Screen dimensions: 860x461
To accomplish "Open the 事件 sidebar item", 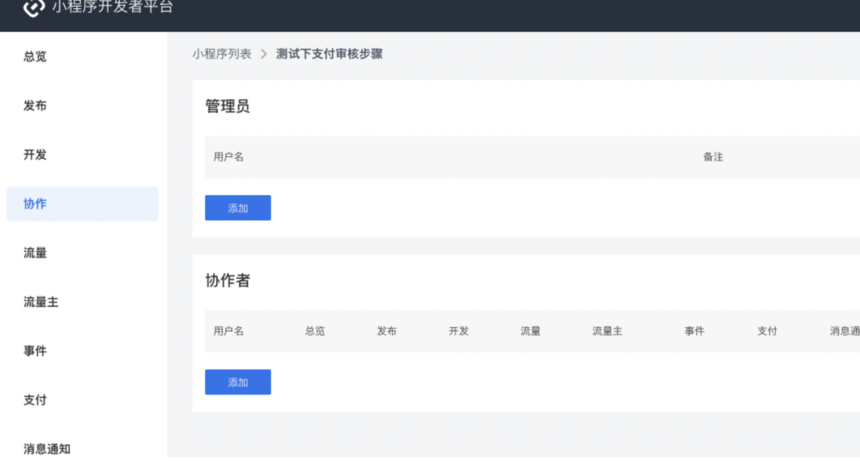I will click(x=35, y=351).
